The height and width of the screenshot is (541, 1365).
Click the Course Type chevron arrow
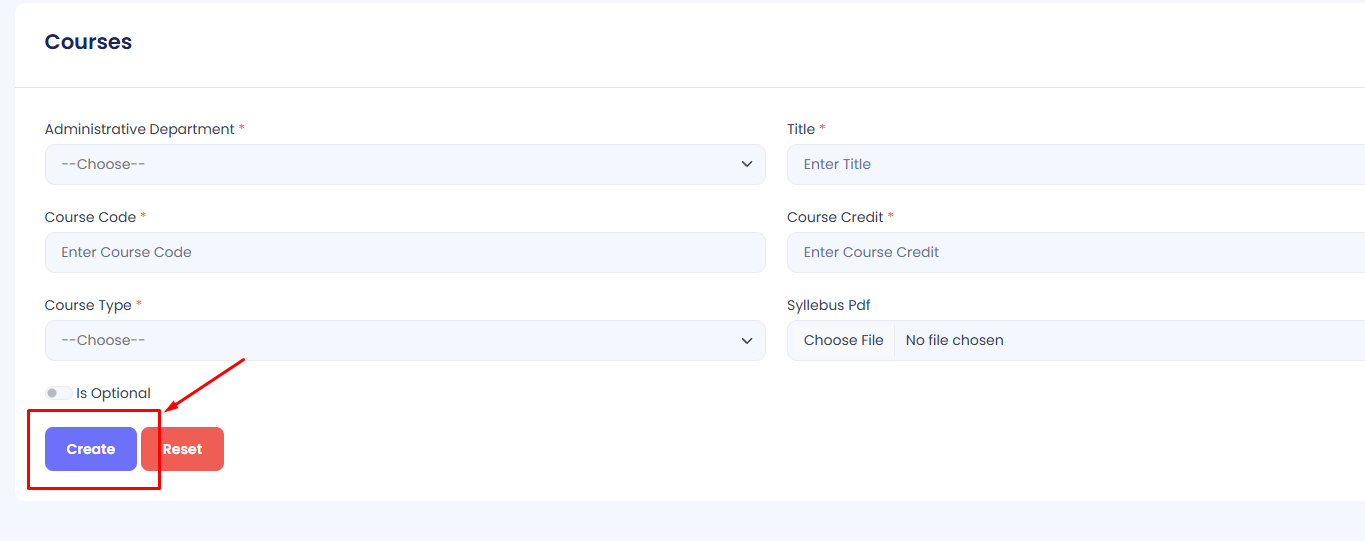click(x=747, y=340)
